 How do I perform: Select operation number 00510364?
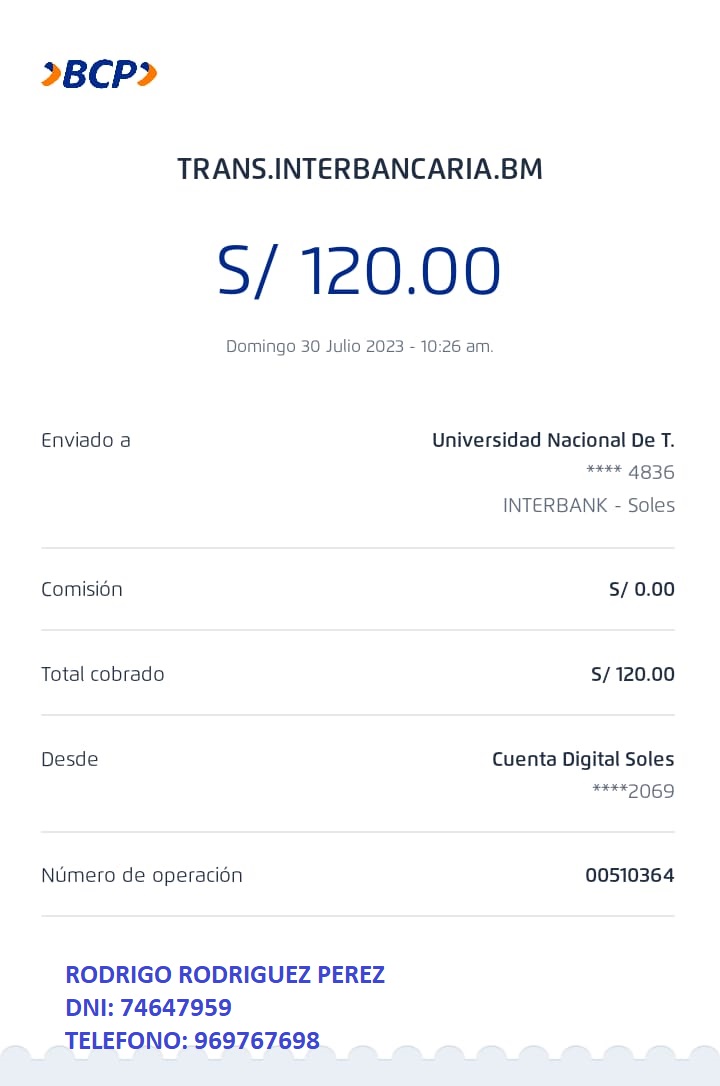tap(629, 875)
